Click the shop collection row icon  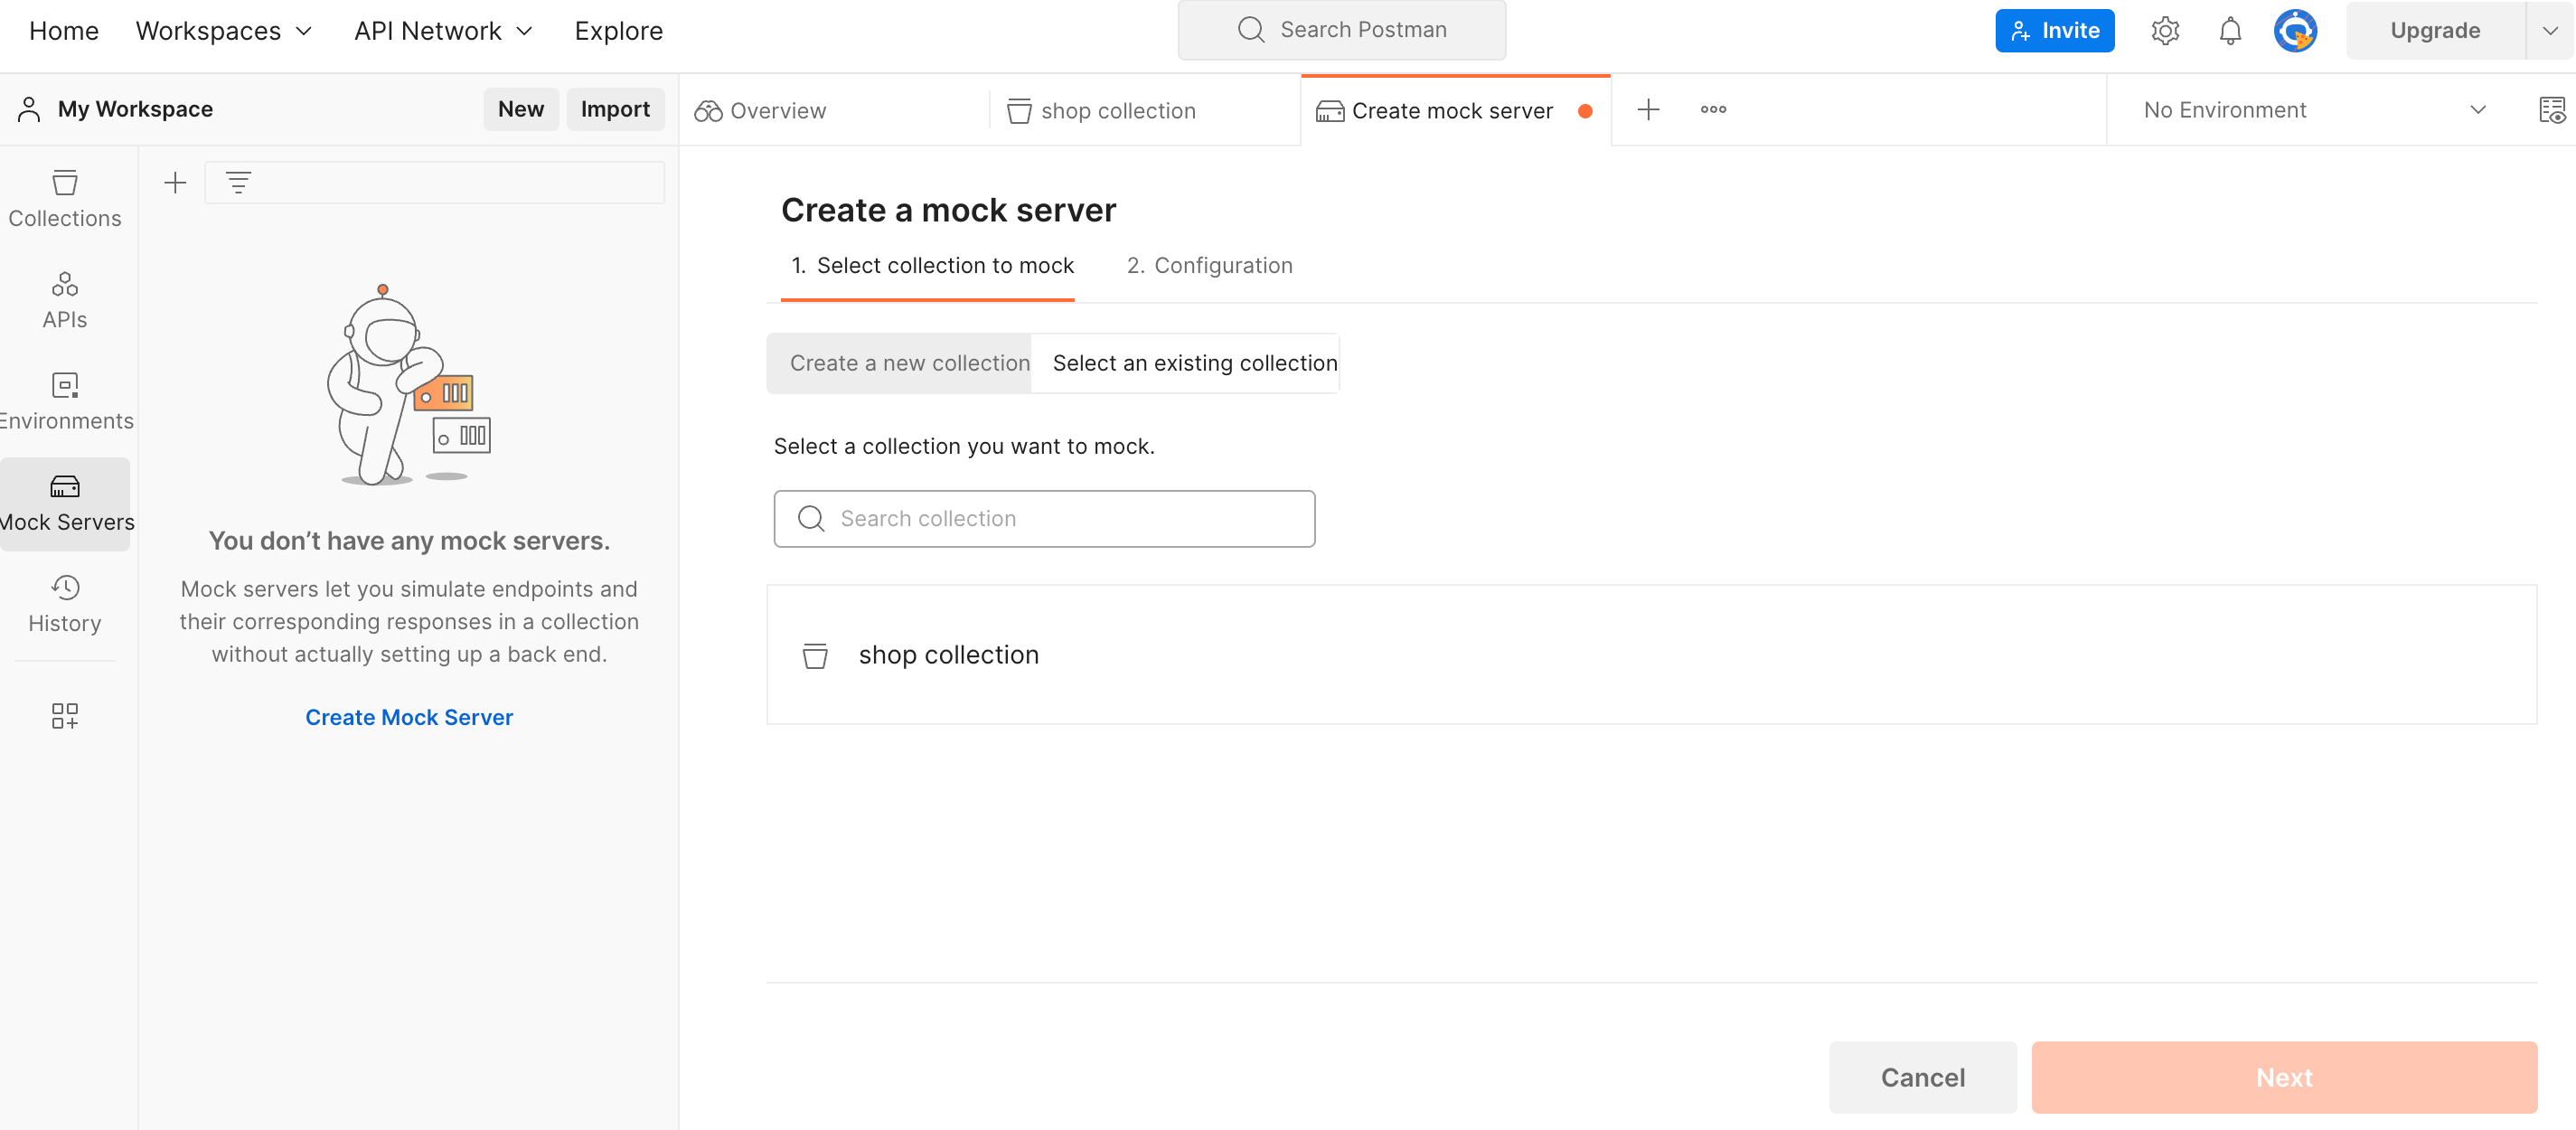(x=815, y=655)
